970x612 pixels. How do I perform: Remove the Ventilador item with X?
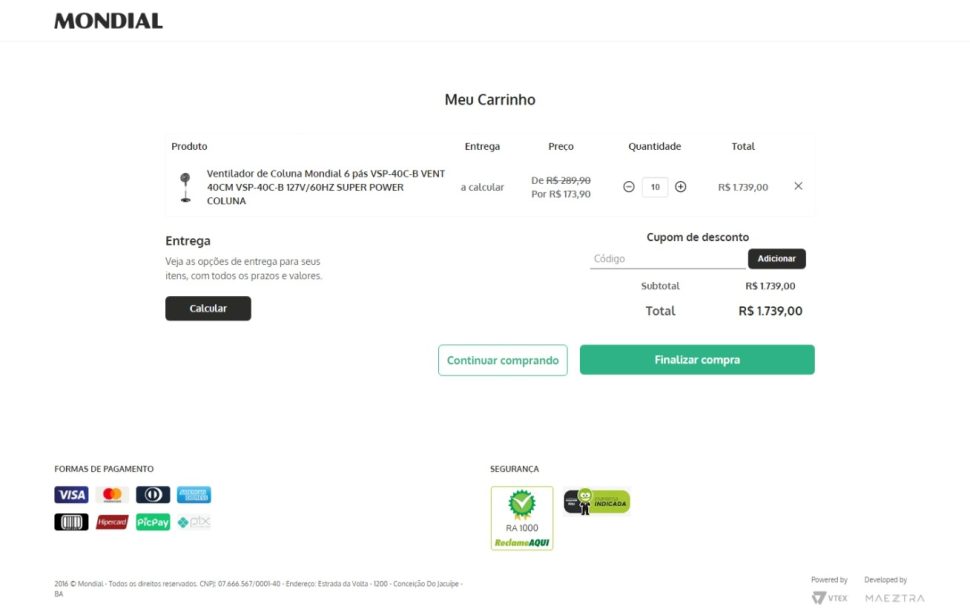(798, 186)
